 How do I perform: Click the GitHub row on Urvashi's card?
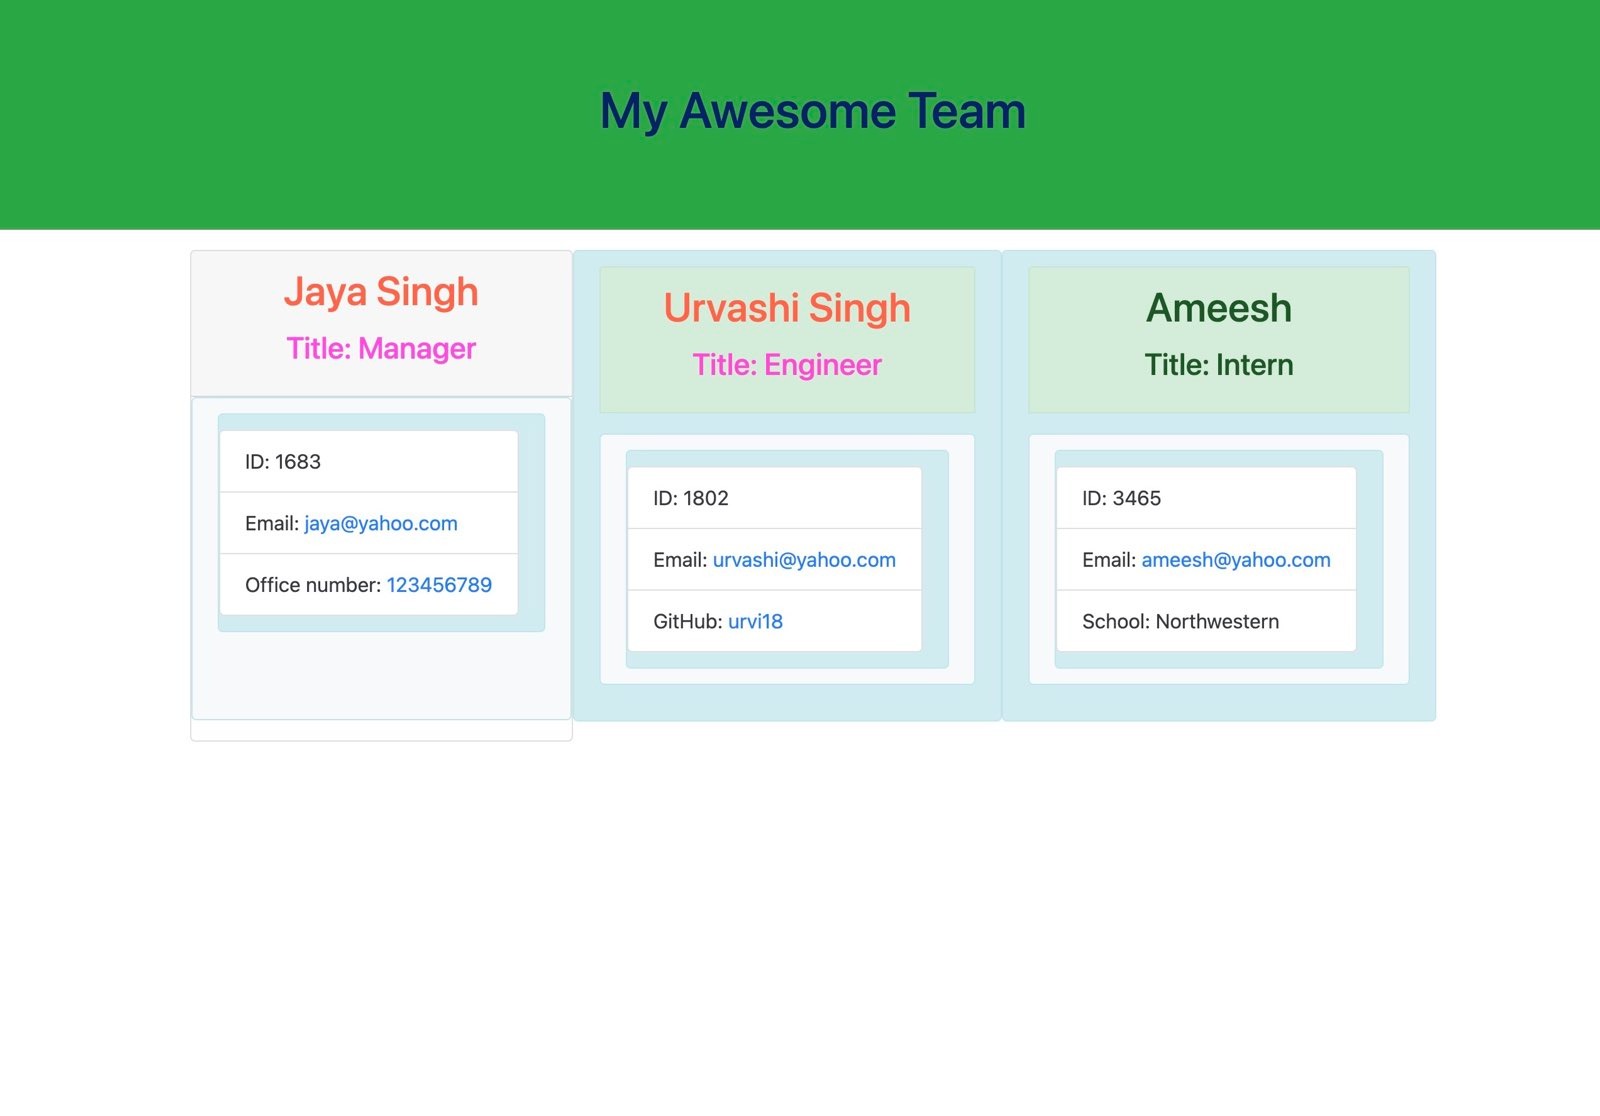pos(774,621)
